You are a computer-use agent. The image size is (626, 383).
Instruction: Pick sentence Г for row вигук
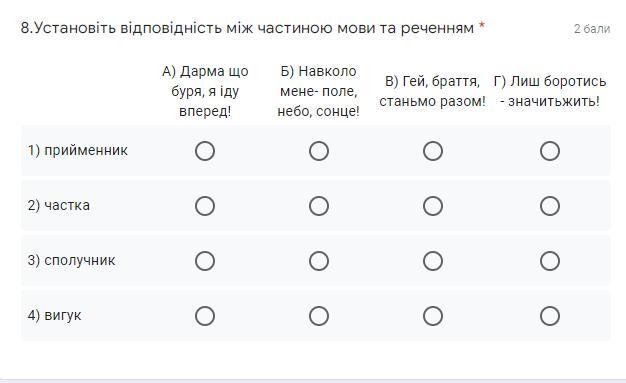coord(550,316)
